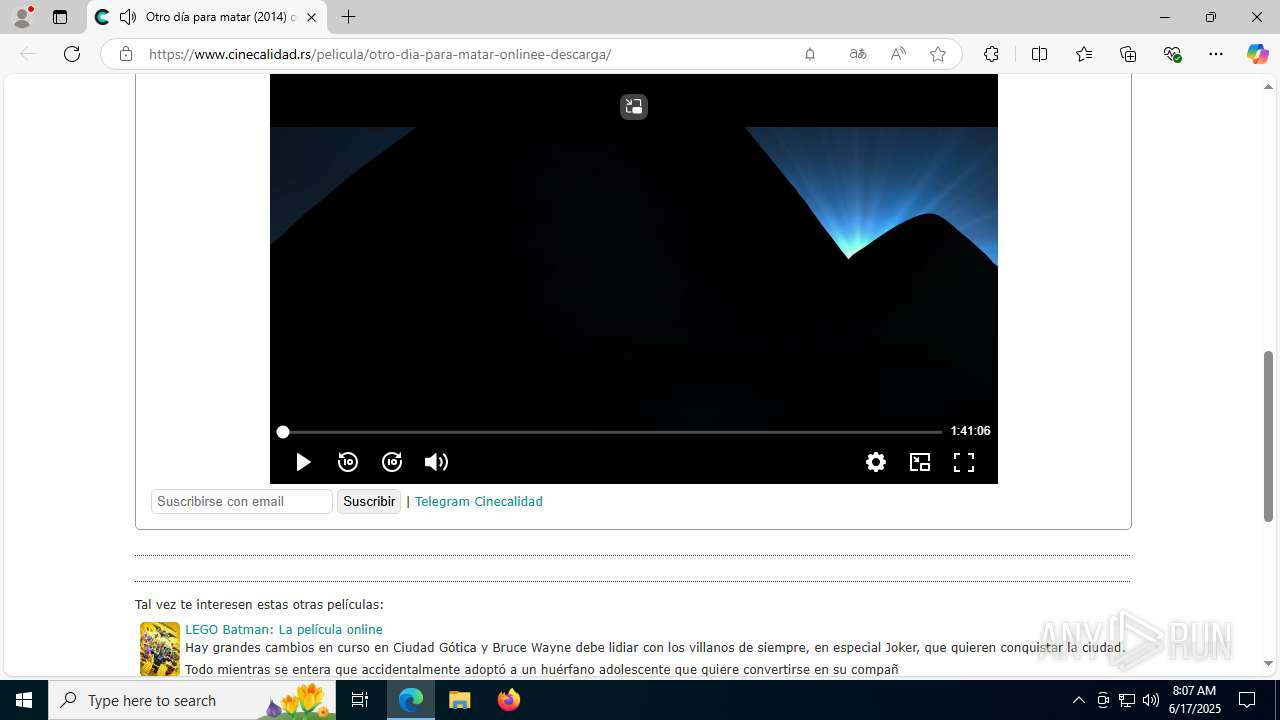The width and height of the screenshot is (1280, 720).
Task: Click the pop-out icon atop the video
Action: click(634, 106)
